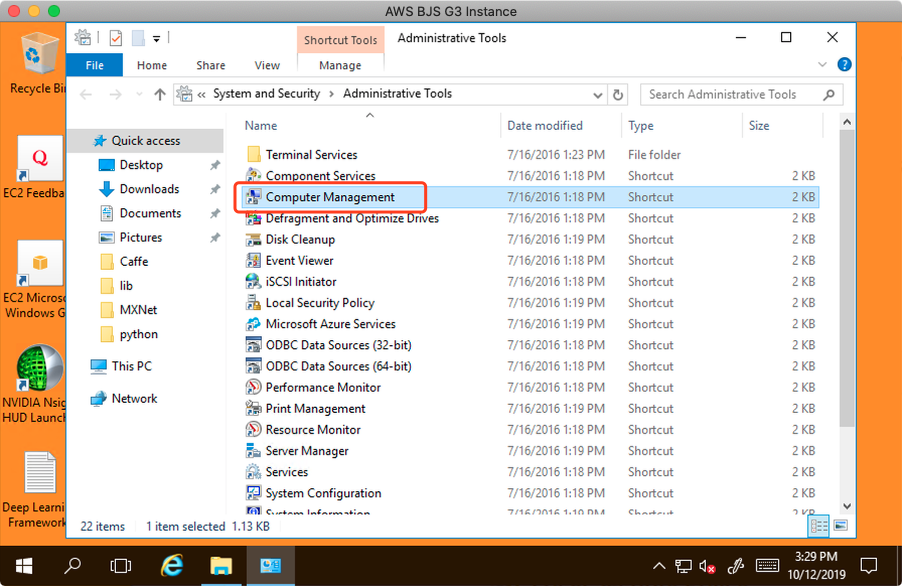Open Internet Explorer from the taskbar

point(172,565)
